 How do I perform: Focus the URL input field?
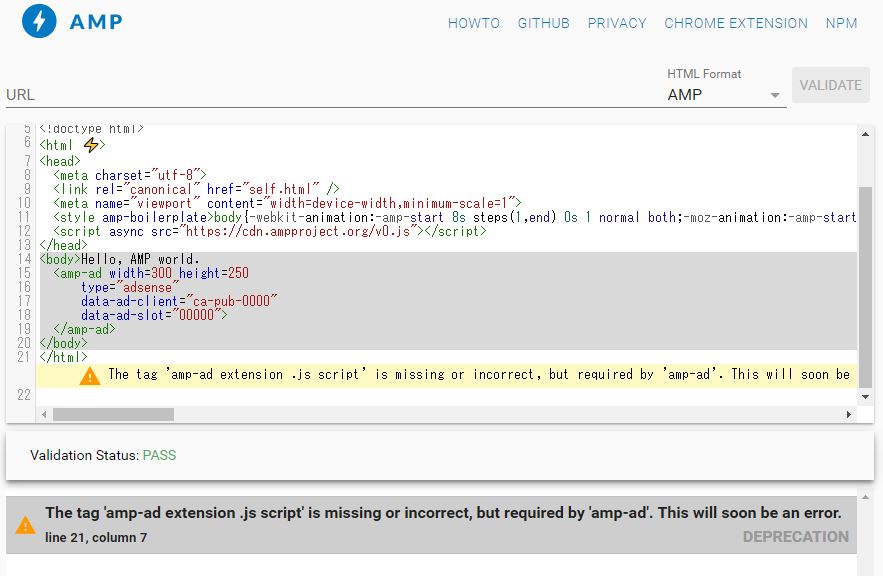(330, 95)
